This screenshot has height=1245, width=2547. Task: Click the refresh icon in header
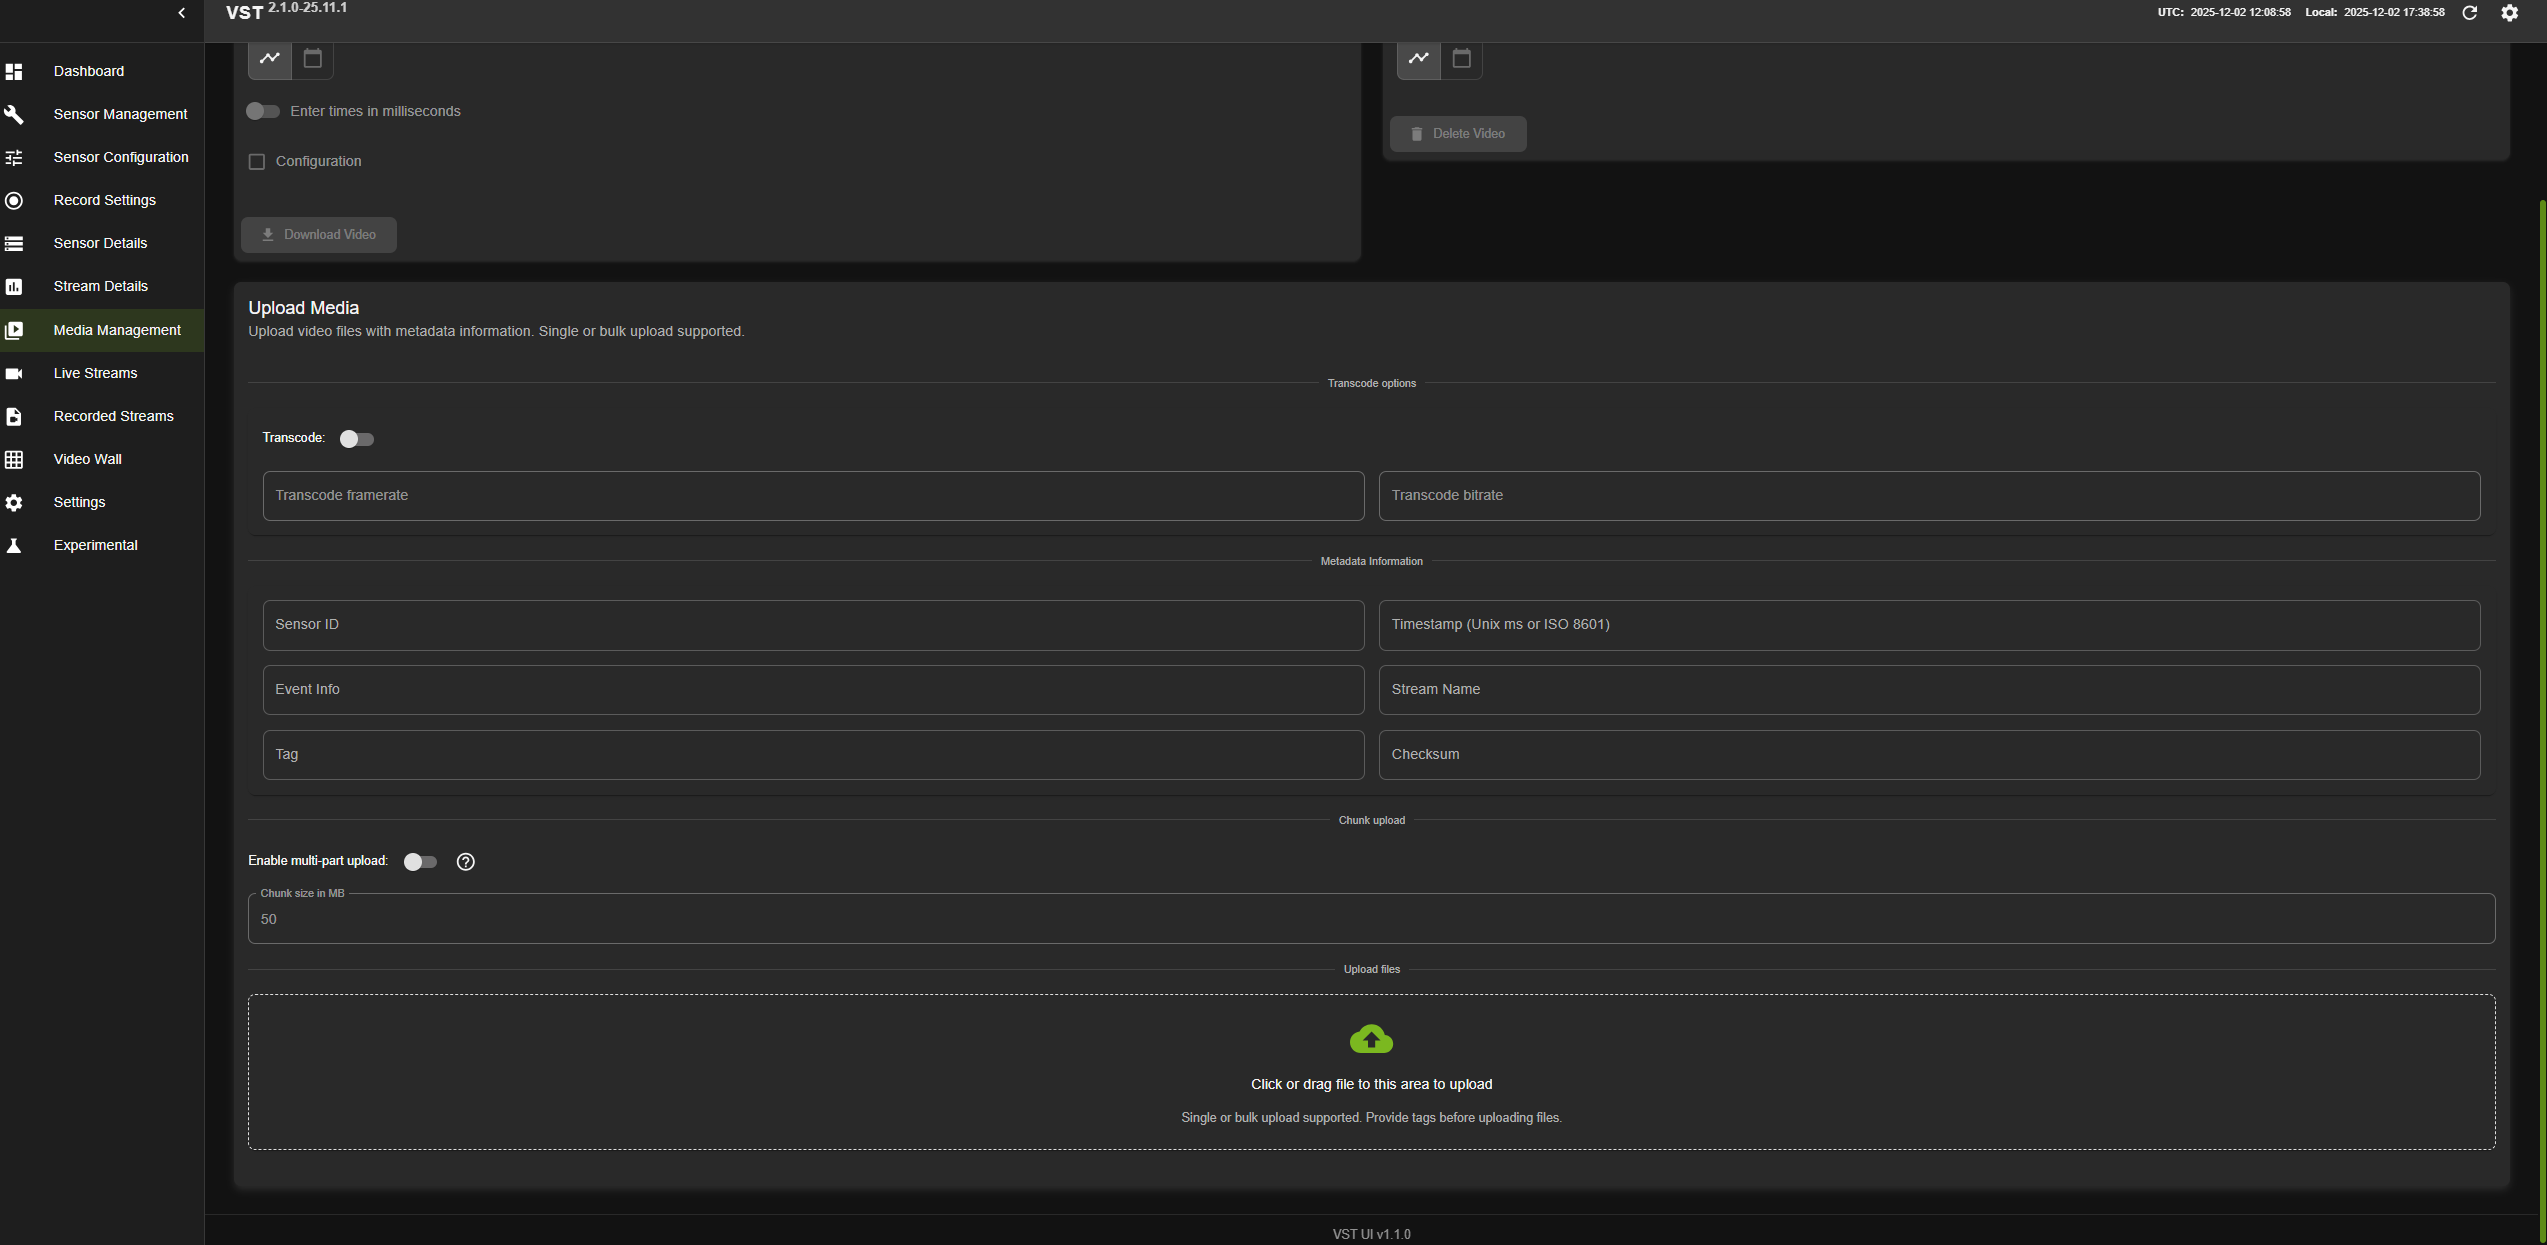(x=2469, y=13)
